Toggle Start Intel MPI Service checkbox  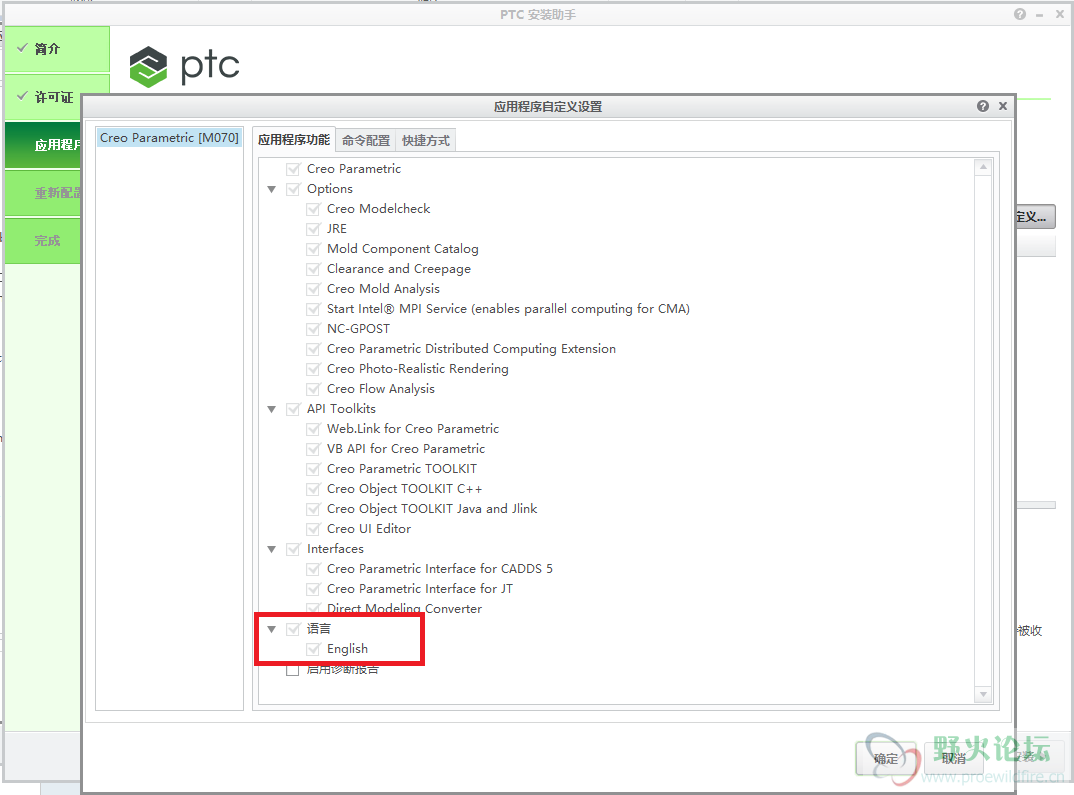(313, 309)
